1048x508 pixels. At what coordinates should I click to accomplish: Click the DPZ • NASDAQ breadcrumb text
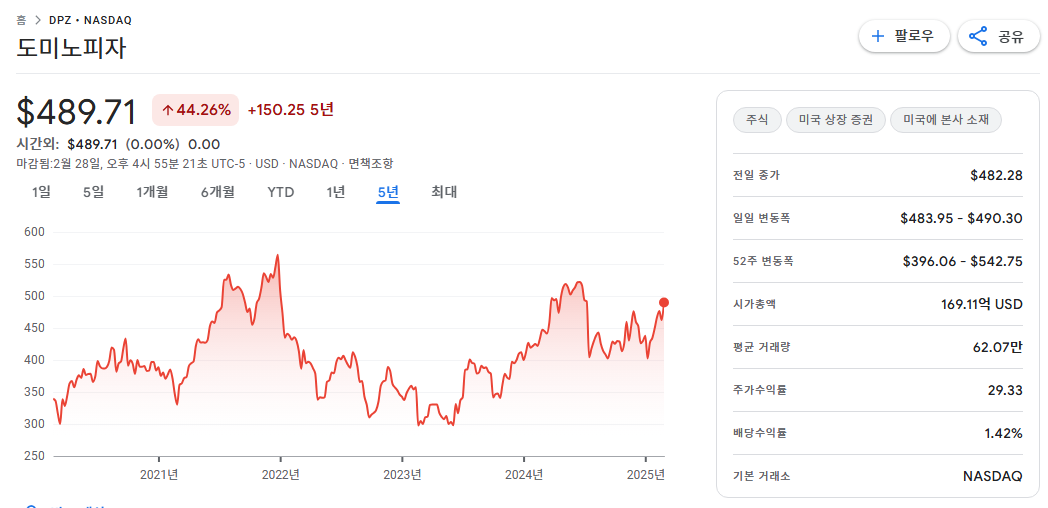pyautogui.click(x=90, y=20)
